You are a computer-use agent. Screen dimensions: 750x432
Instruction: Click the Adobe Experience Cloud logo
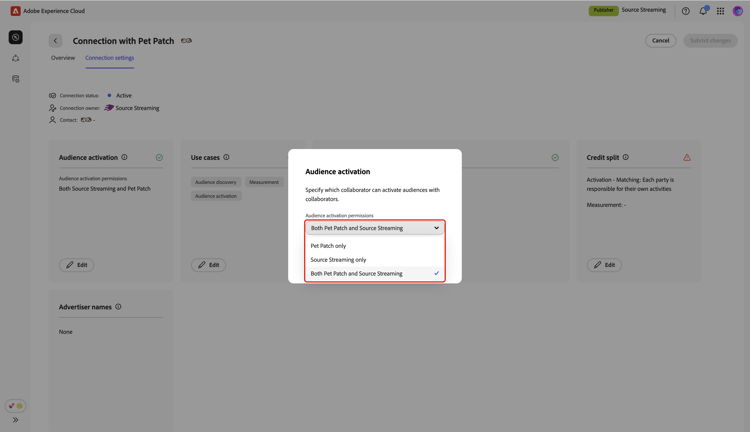tap(15, 11)
